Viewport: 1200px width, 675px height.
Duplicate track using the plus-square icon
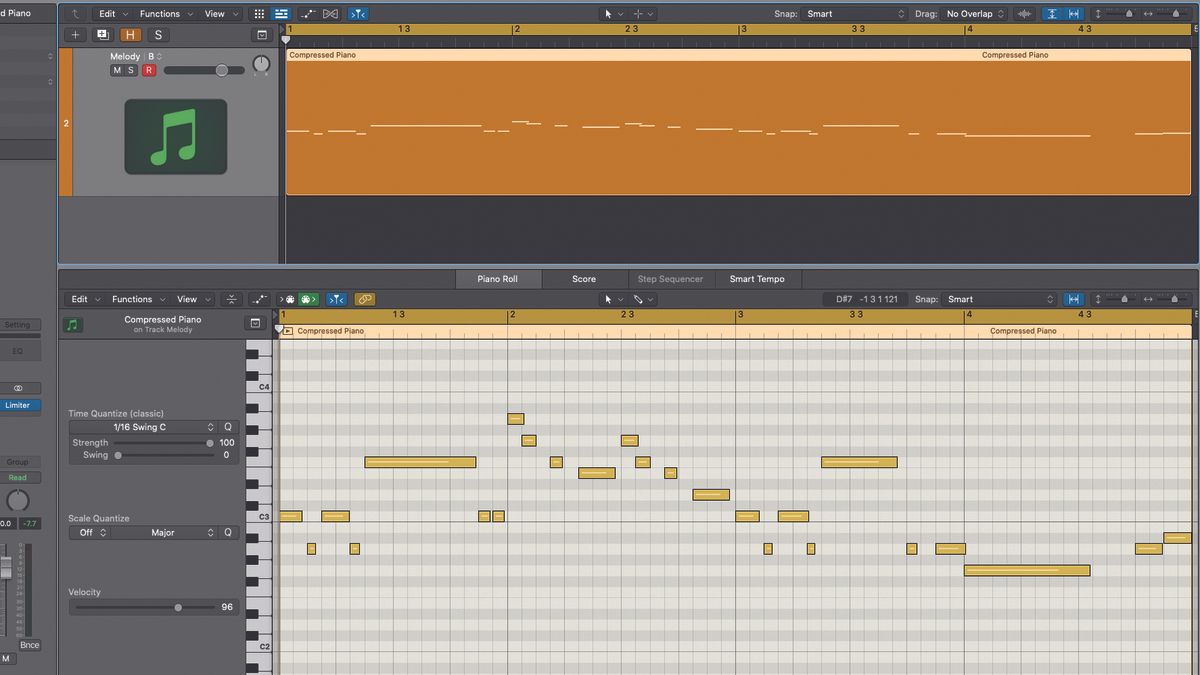(102, 35)
